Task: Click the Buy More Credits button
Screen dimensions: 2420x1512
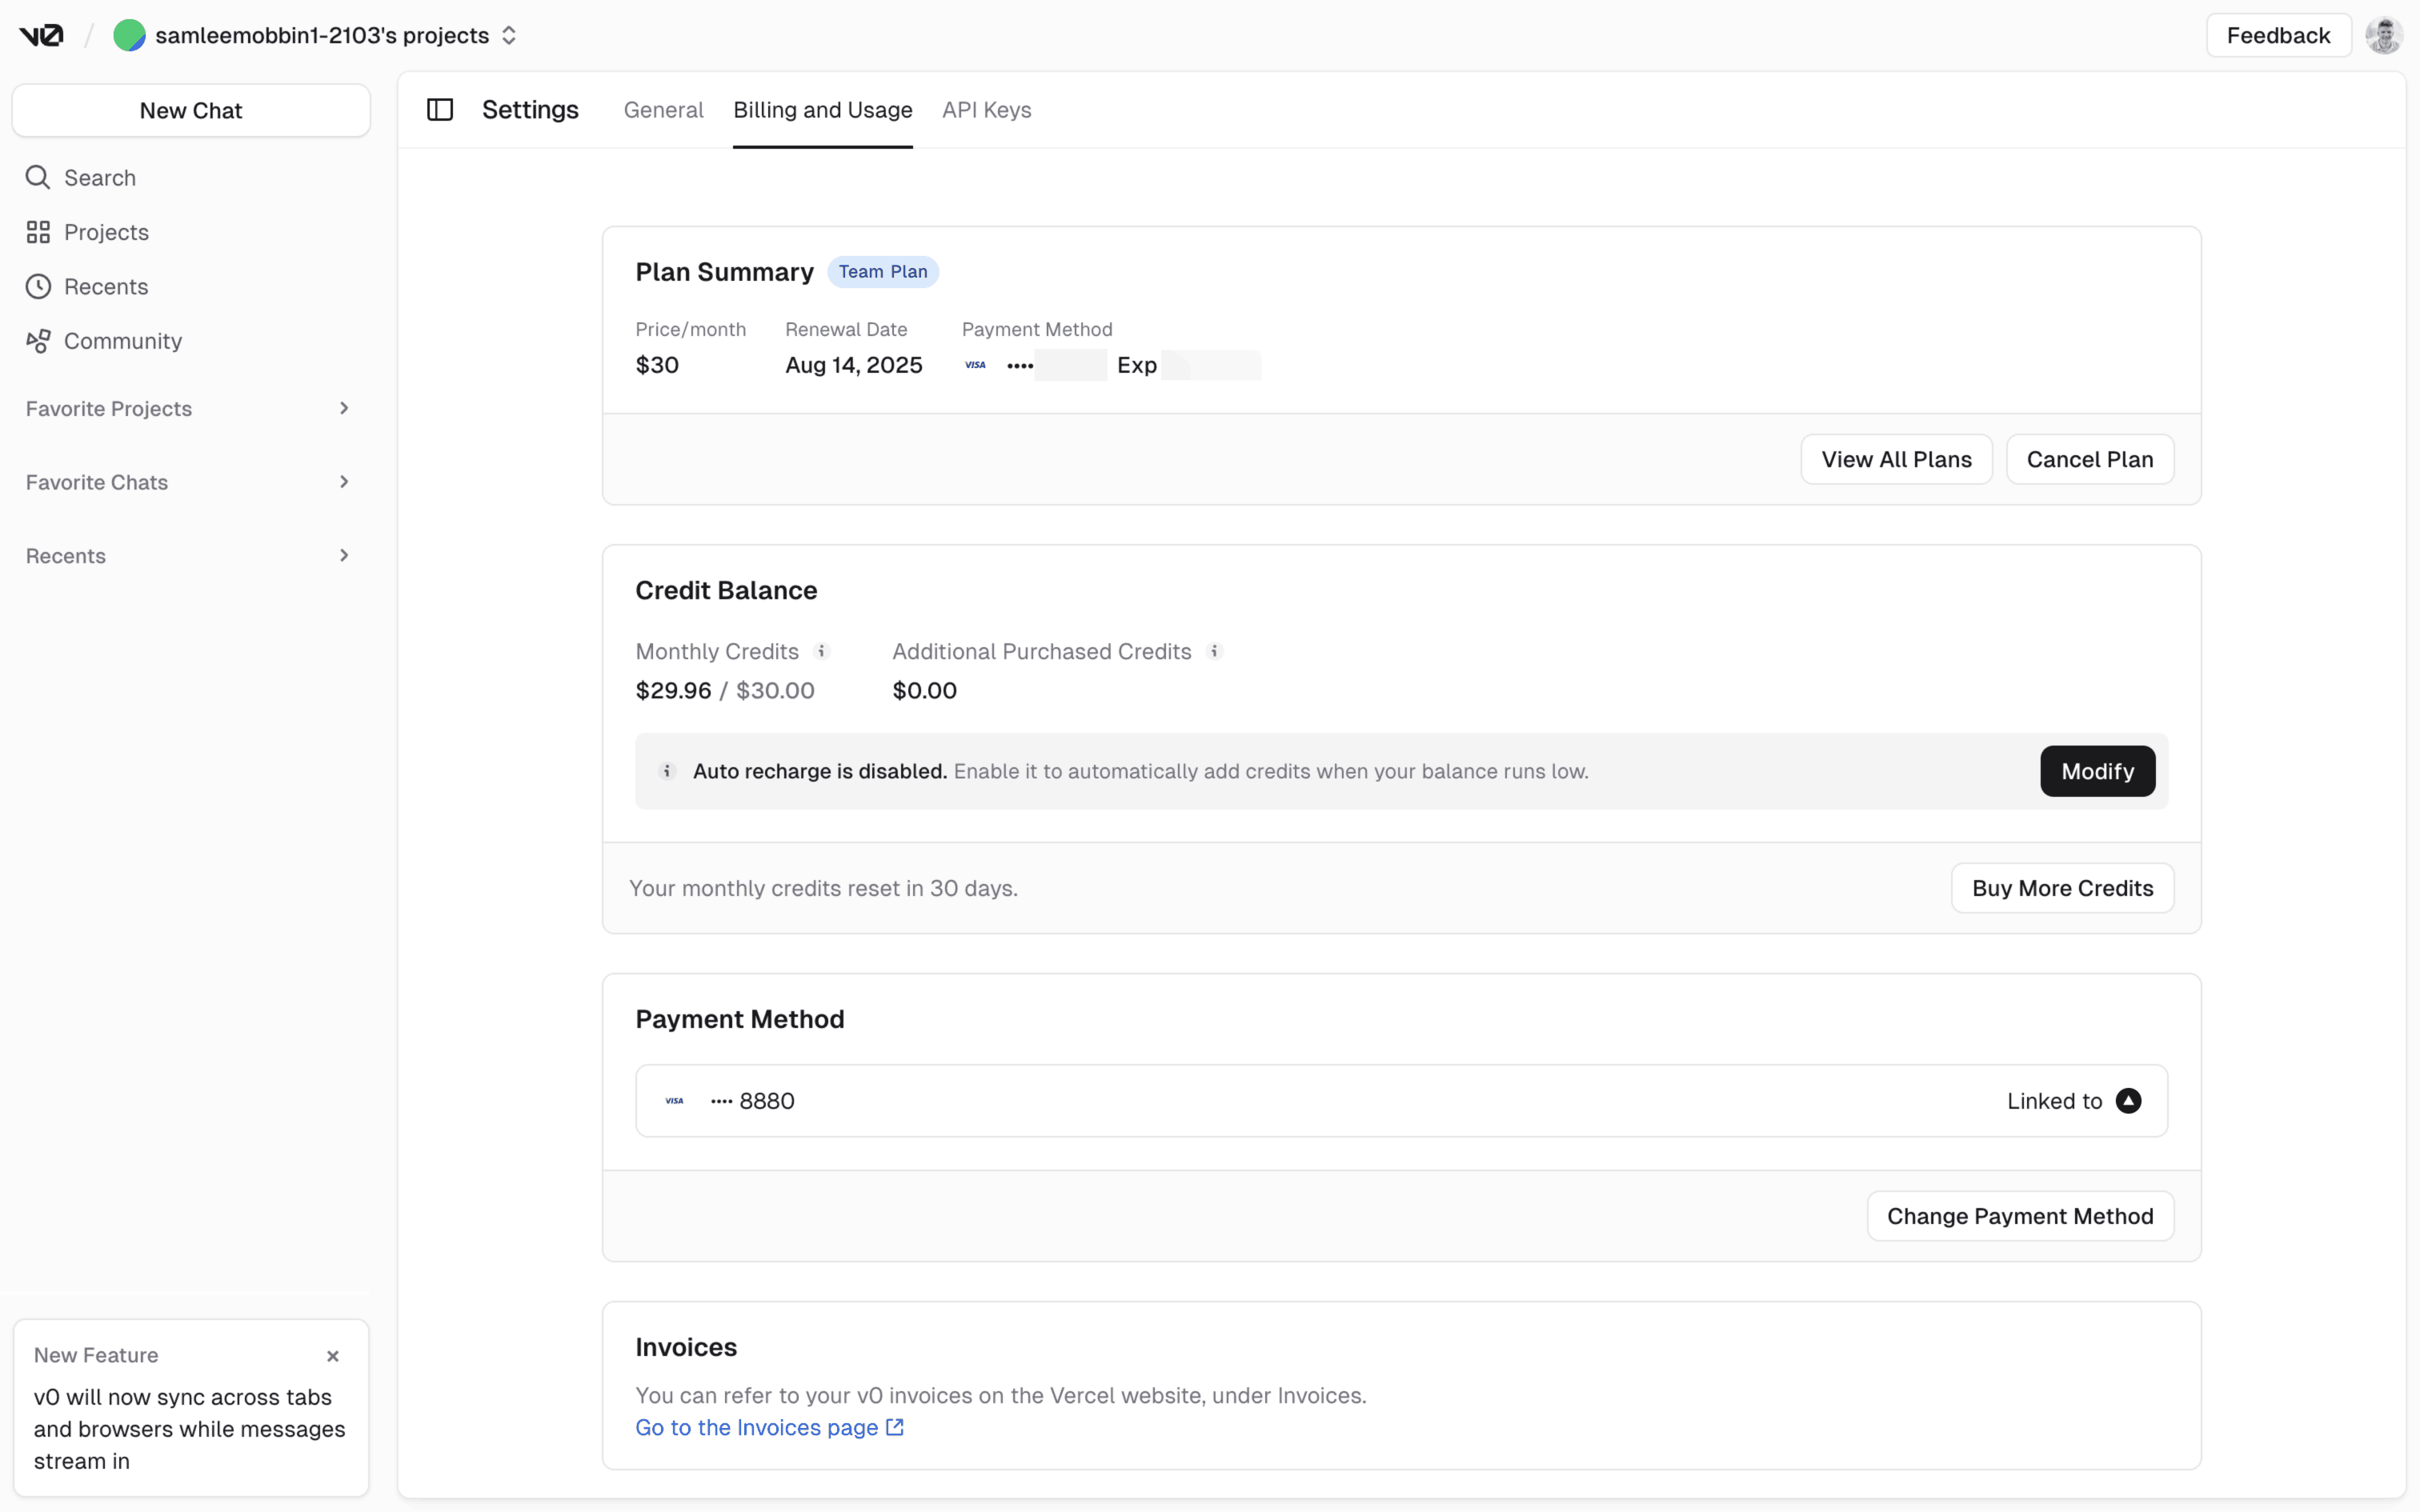Action: 2062,888
